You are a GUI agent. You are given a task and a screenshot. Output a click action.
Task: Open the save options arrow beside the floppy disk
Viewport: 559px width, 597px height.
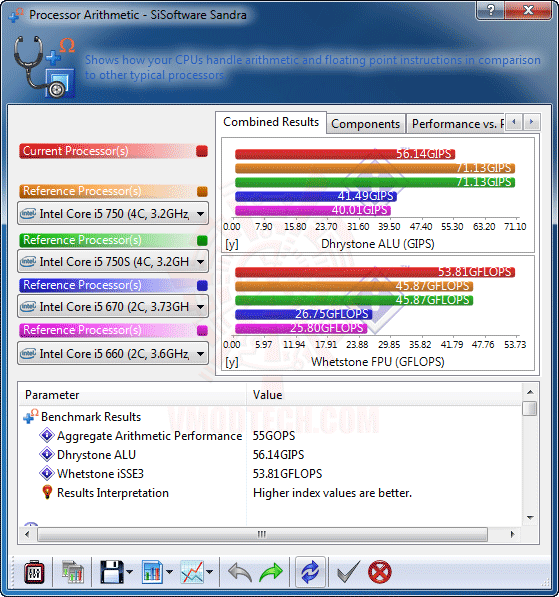tap(129, 571)
